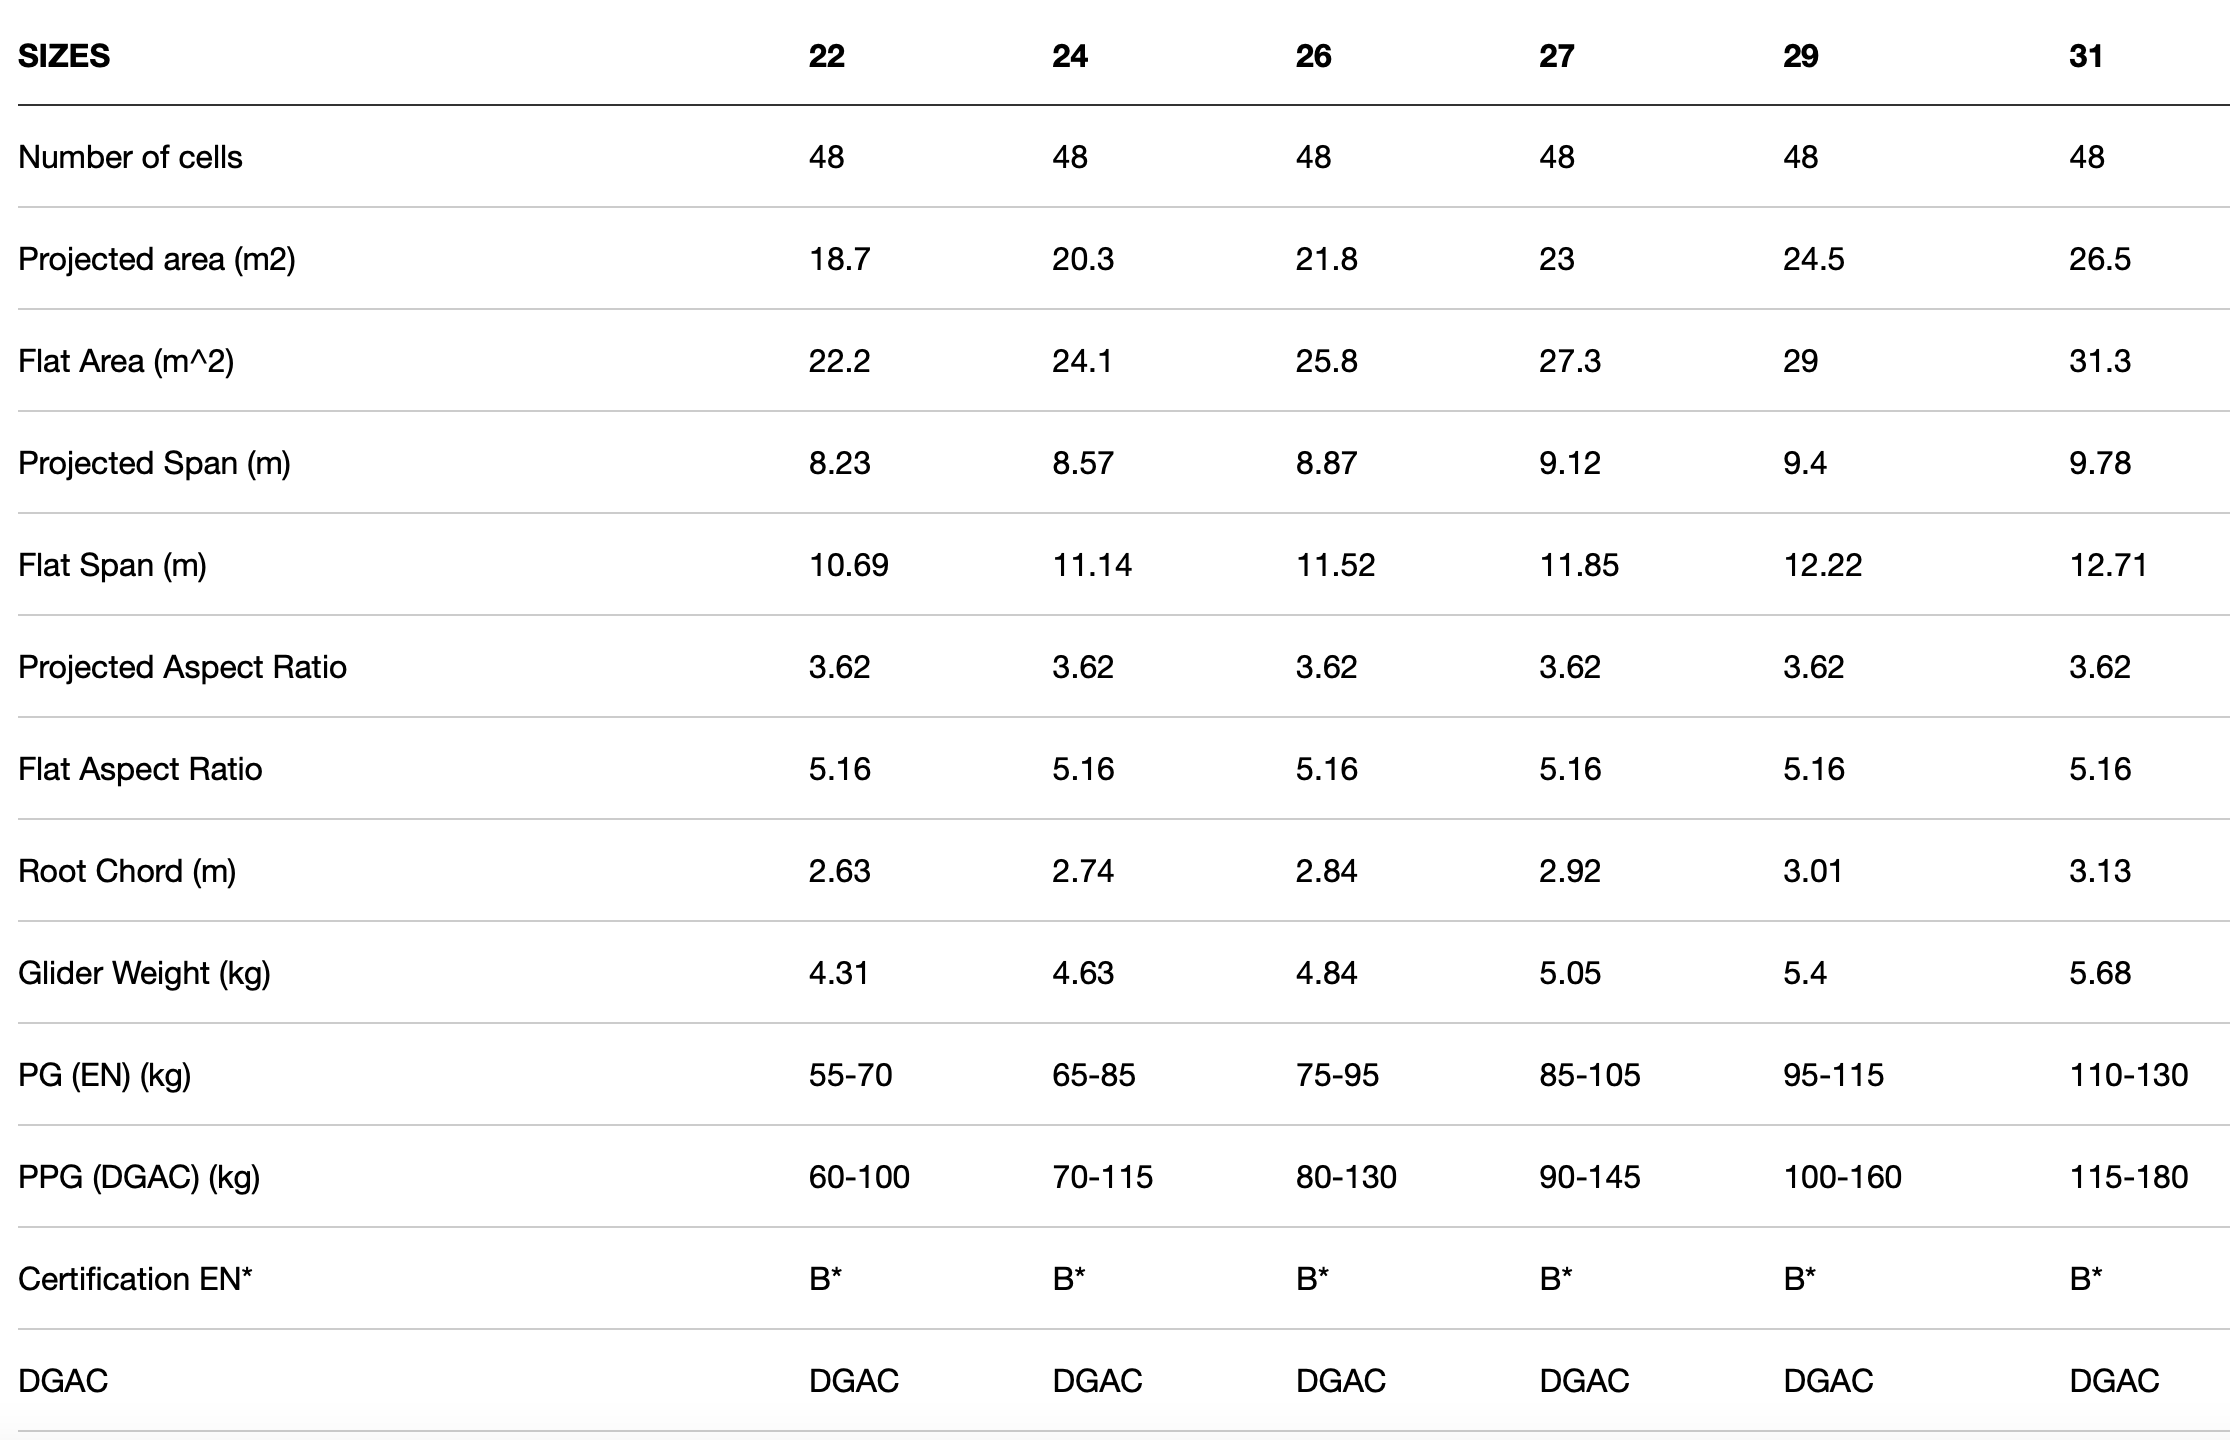Select glider weight value 4.31
This screenshot has height=1440, width=2230.
pyautogui.click(x=839, y=973)
